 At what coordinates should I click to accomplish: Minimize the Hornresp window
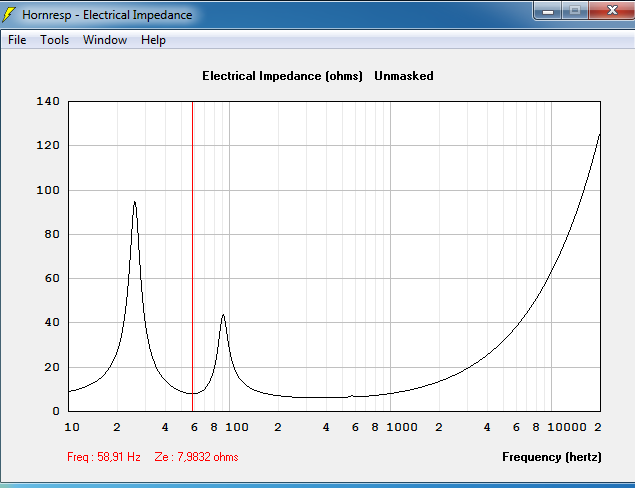[x=548, y=11]
